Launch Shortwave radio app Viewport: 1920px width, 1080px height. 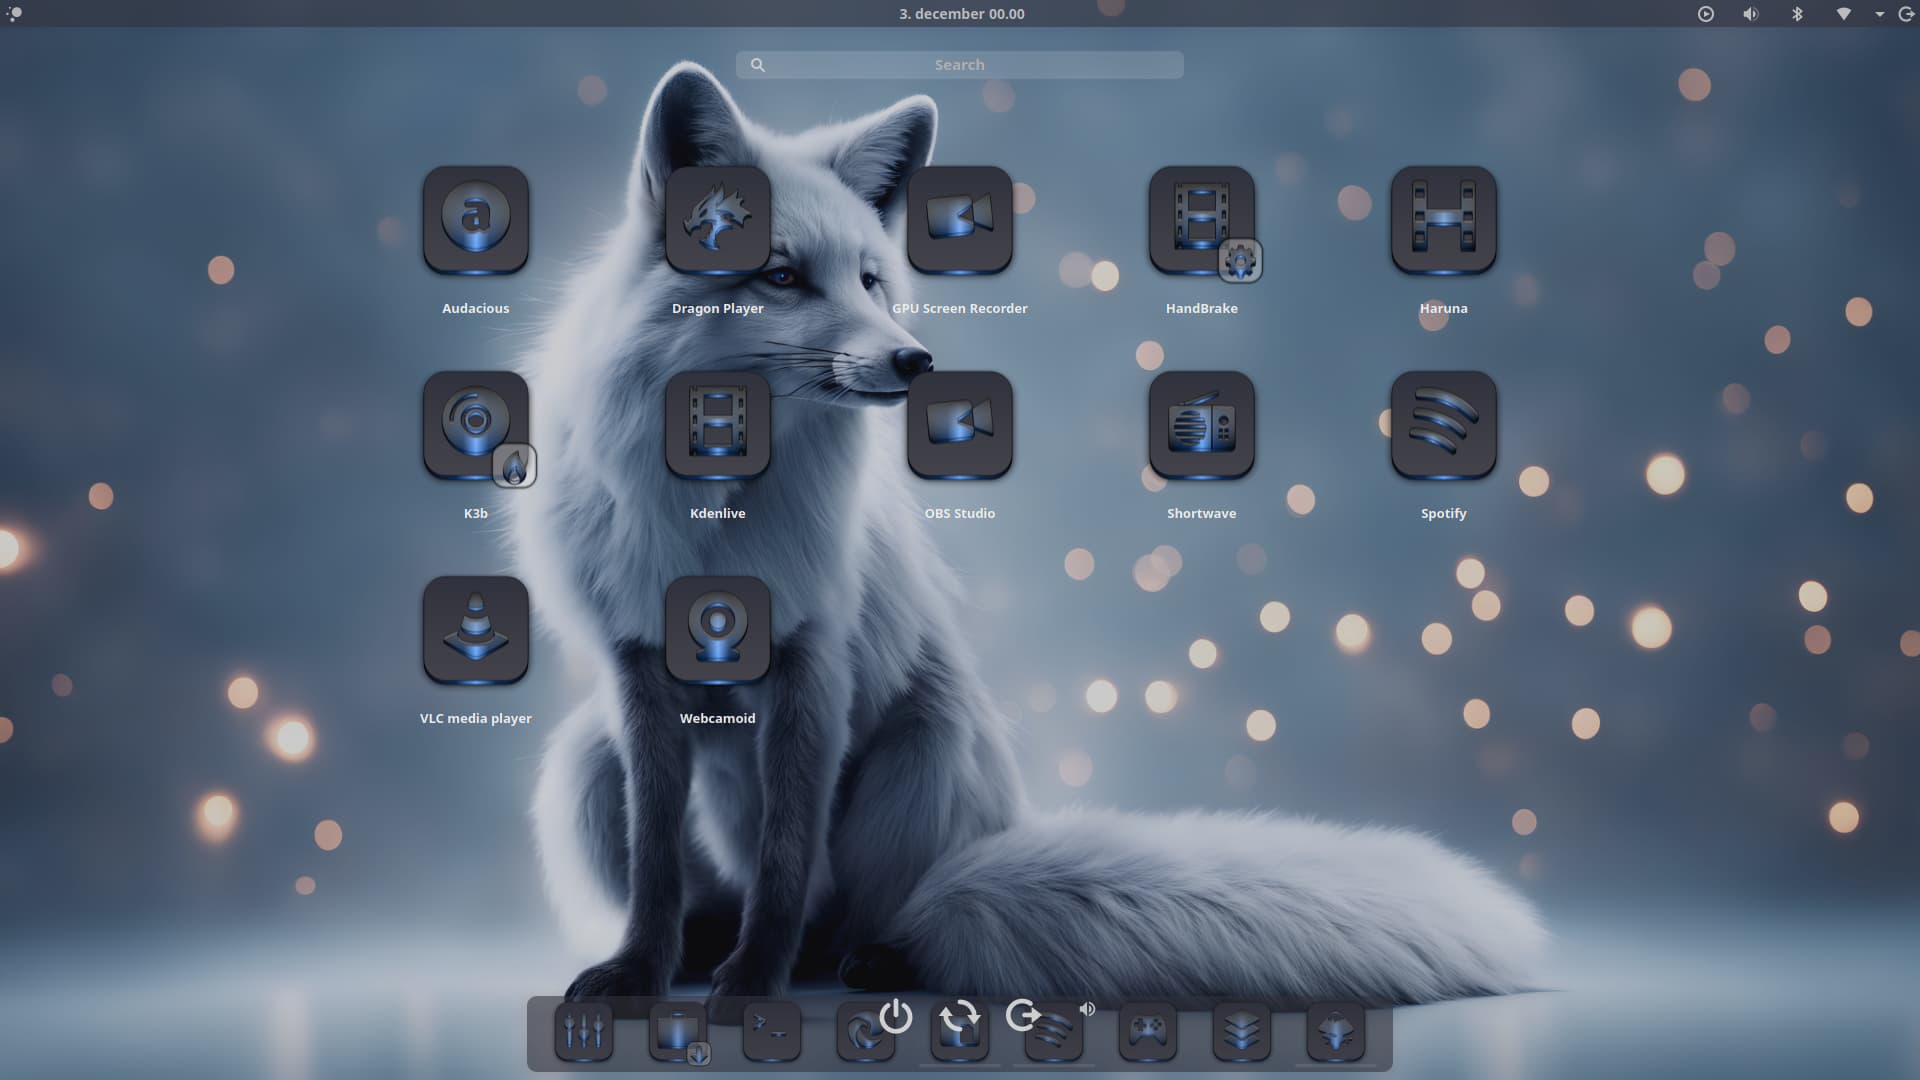1201,425
